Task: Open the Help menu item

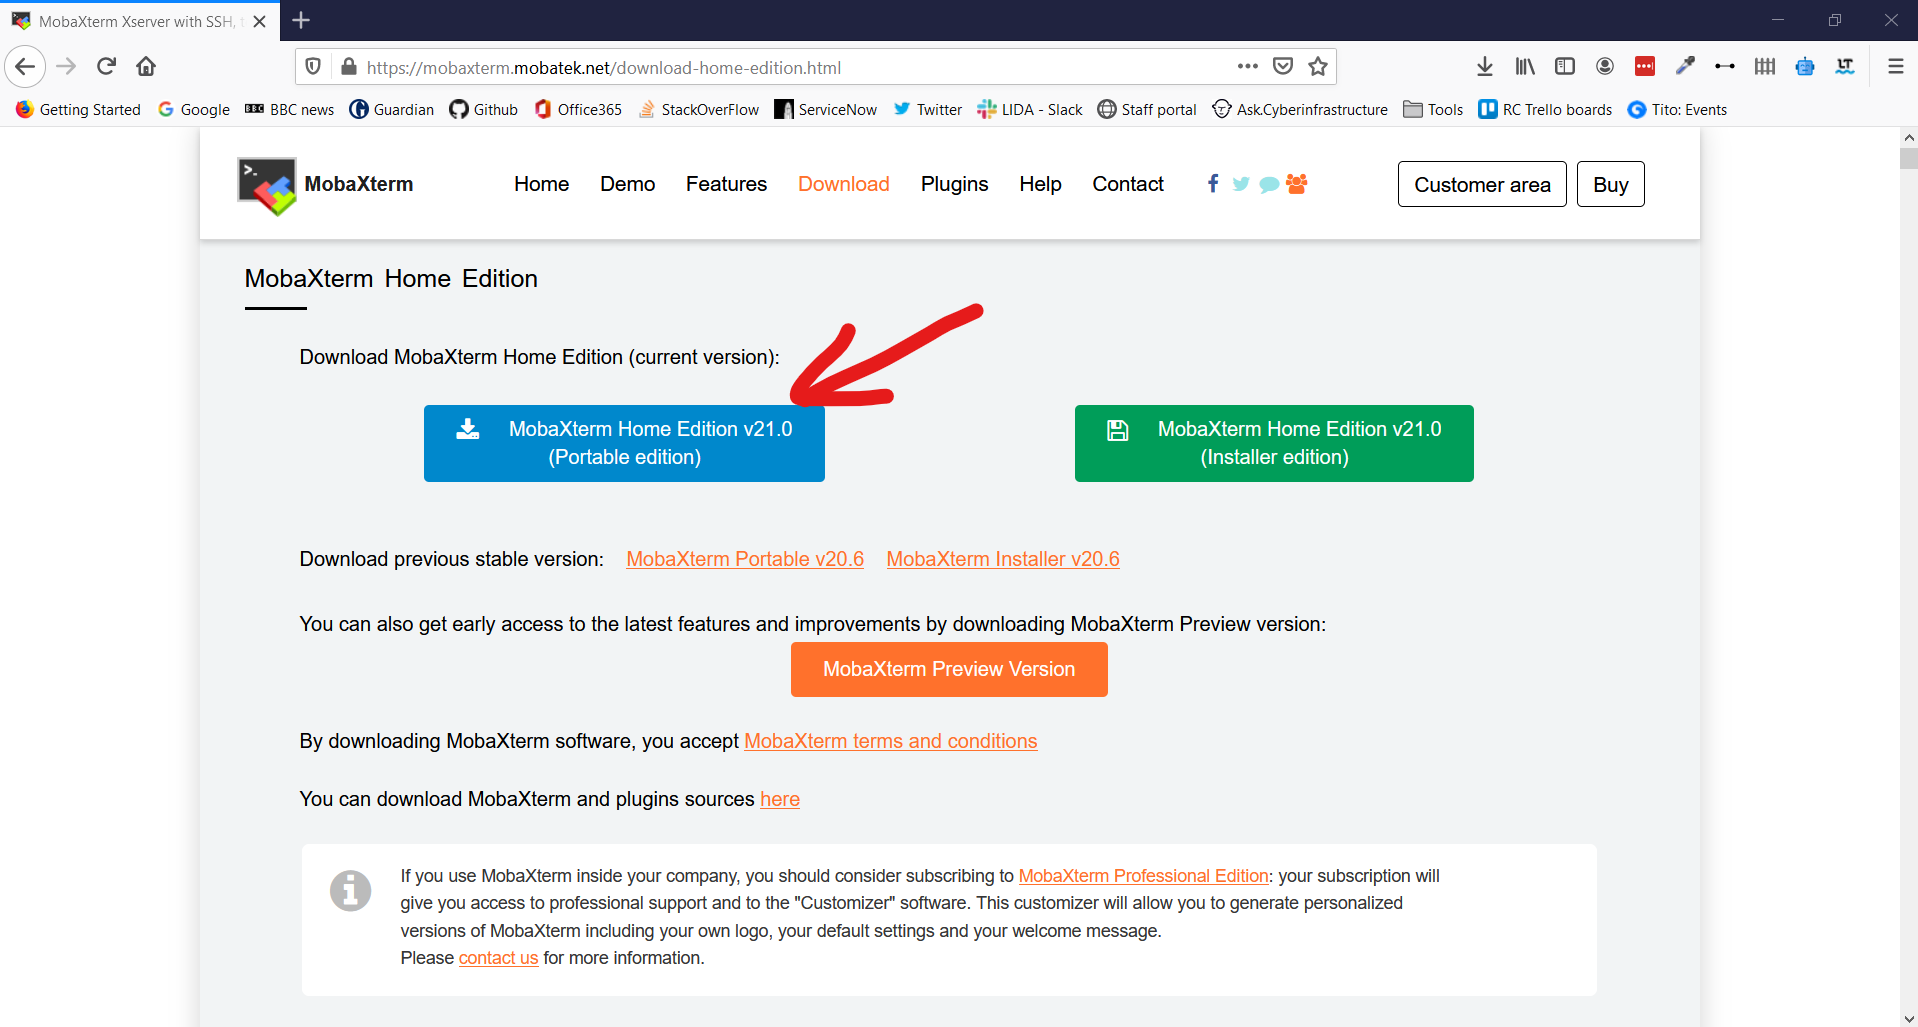Action: (x=1040, y=184)
